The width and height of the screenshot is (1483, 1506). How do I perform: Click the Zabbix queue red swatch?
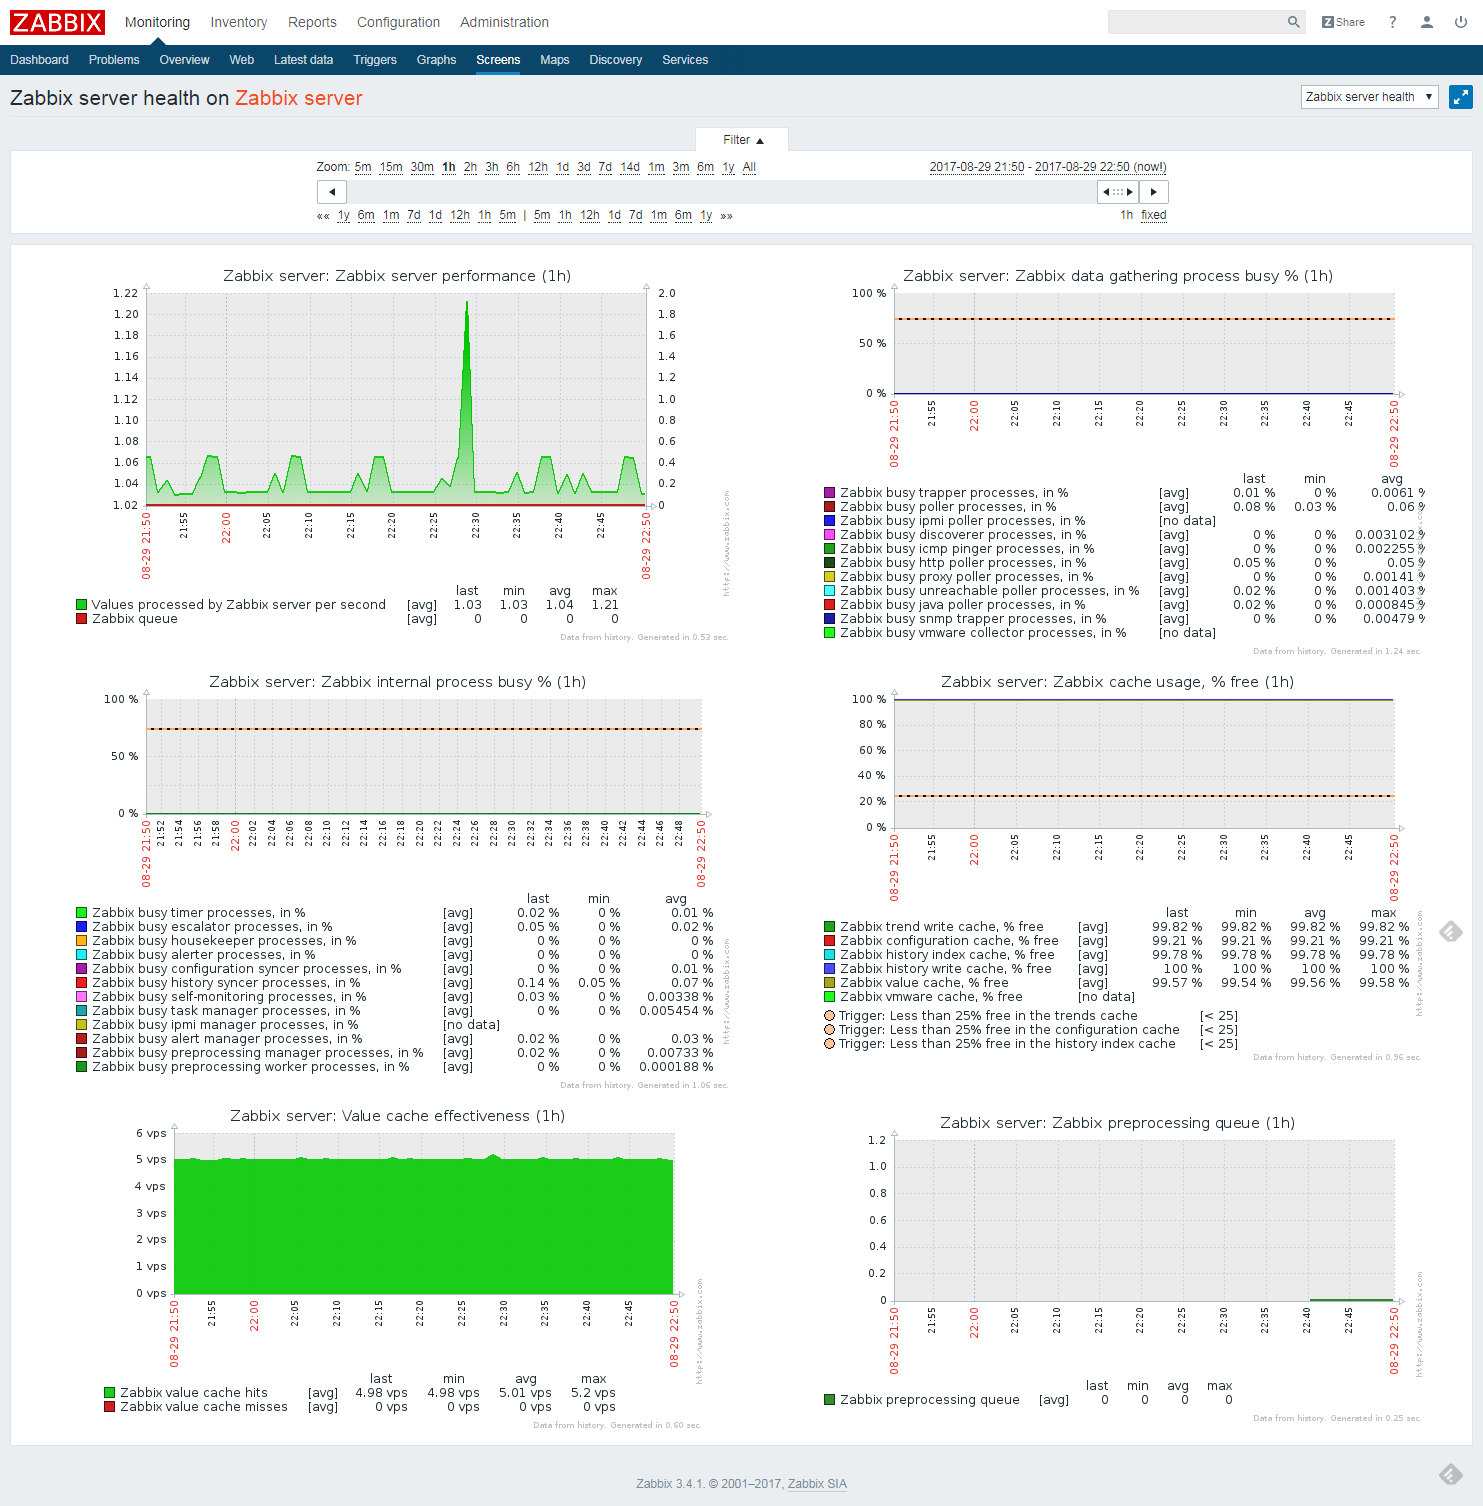(81, 619)
